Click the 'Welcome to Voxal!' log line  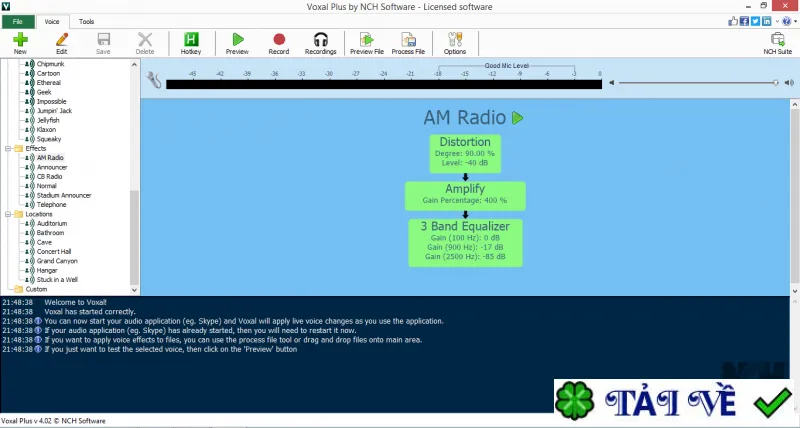(x=76, y=302)
